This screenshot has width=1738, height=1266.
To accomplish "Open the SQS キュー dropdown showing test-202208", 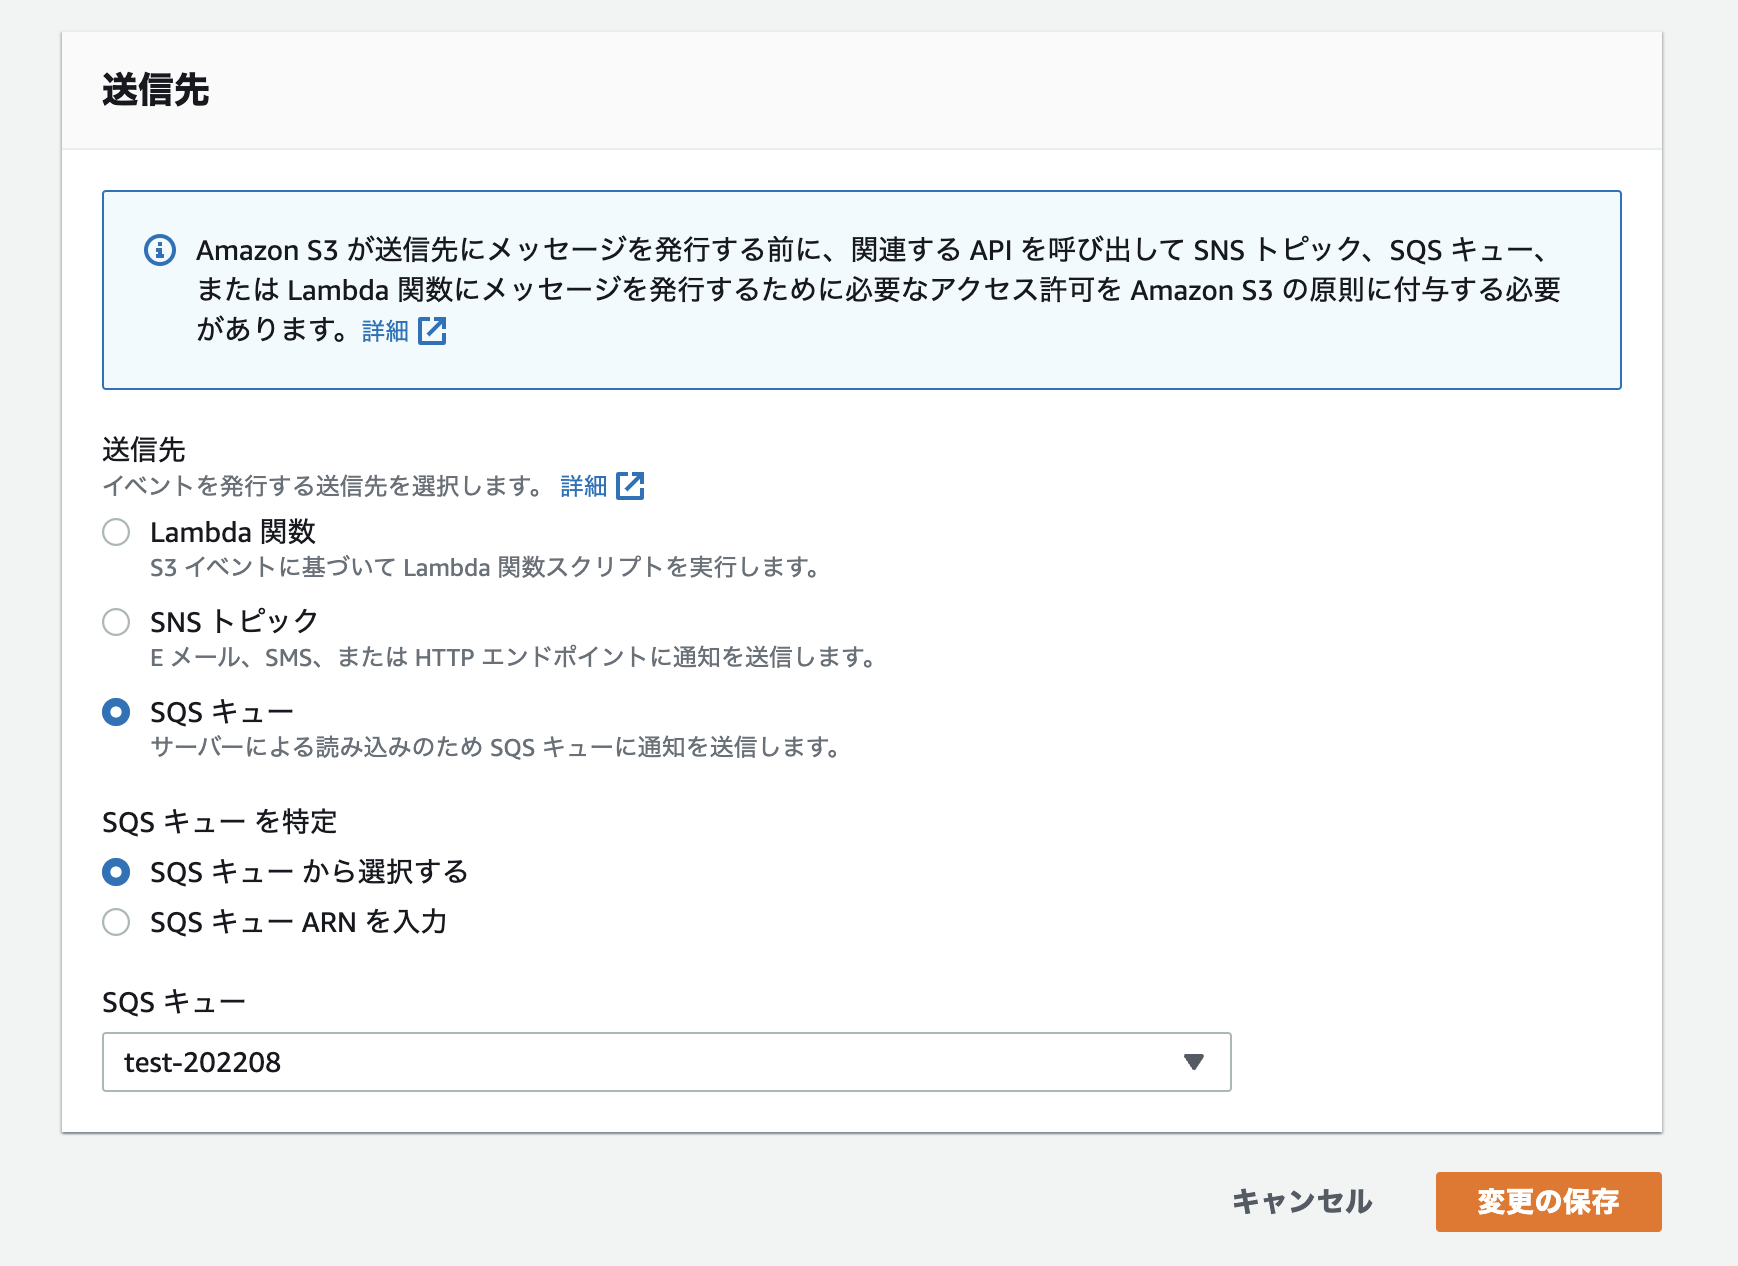I will (665, 1063).
